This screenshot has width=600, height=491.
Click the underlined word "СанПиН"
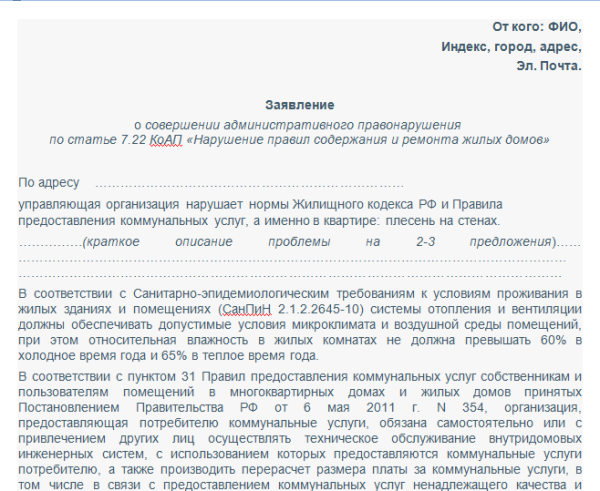pyautogui.click(x=246, y=309)
